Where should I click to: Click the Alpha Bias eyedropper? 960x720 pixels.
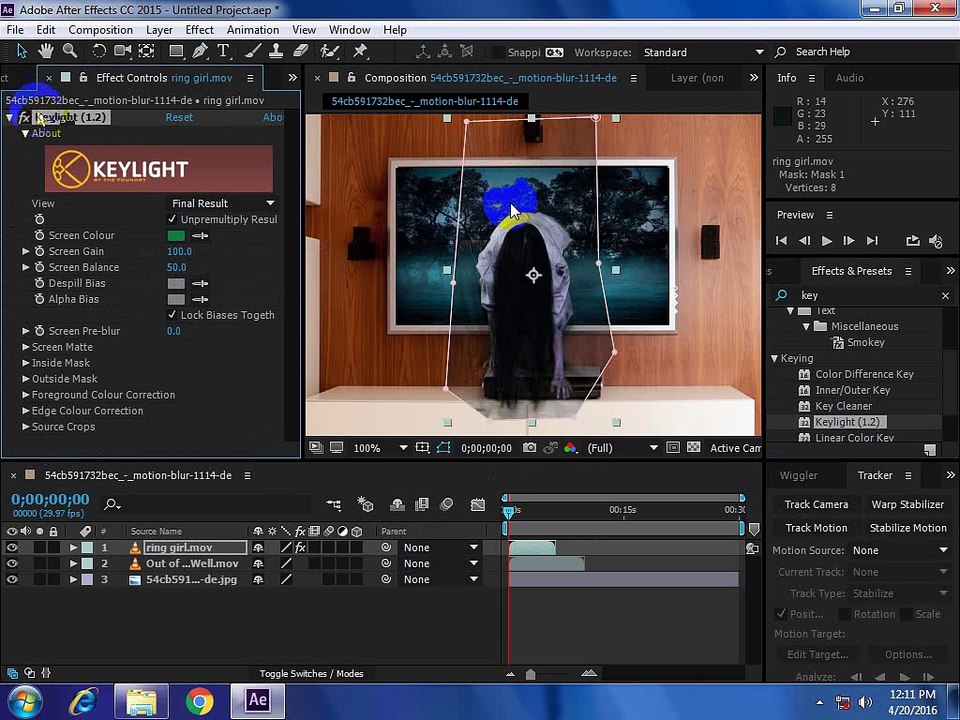[x=200, y=299]
